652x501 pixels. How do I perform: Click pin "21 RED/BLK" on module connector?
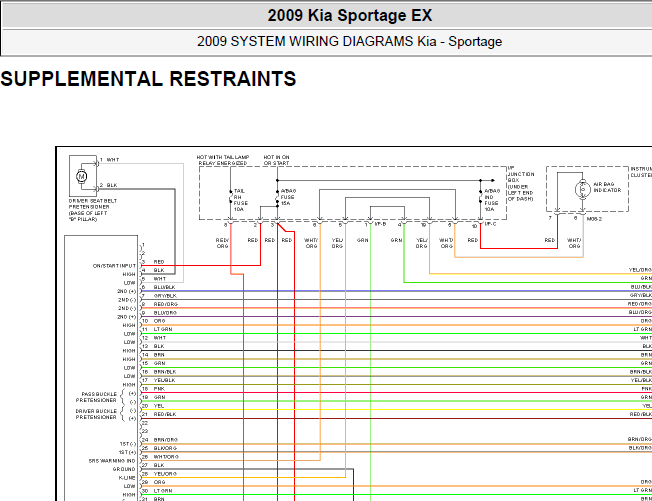point(159,415)
